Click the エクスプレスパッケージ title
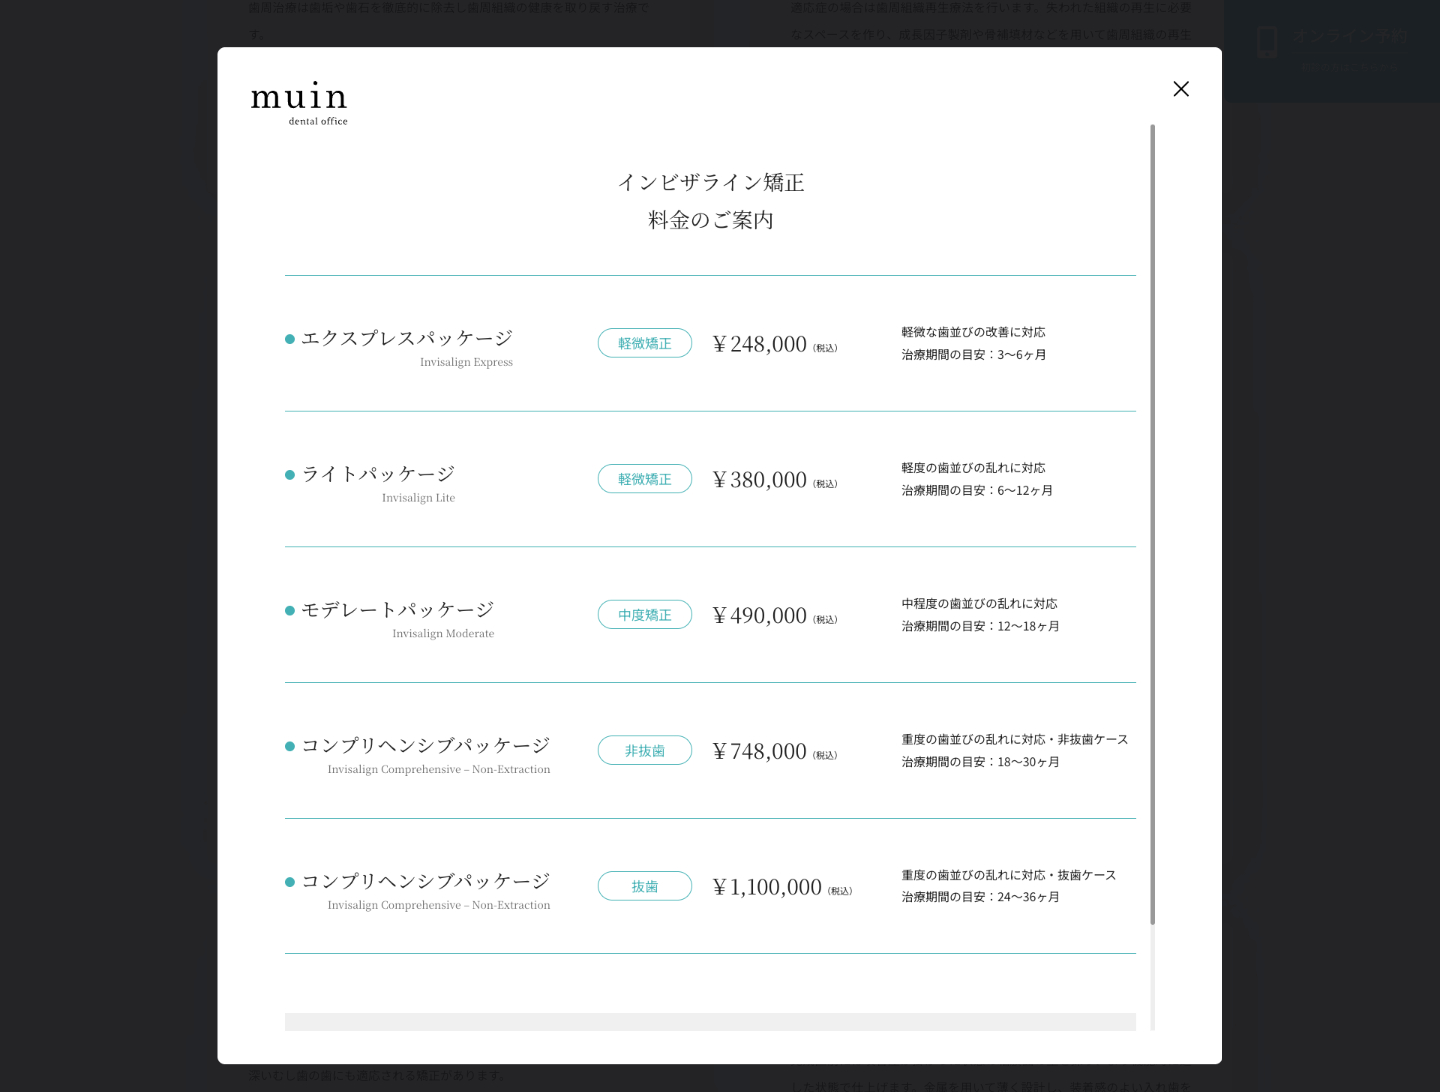This screenshot has height=1092, width=1440. (x=407, y=338)
